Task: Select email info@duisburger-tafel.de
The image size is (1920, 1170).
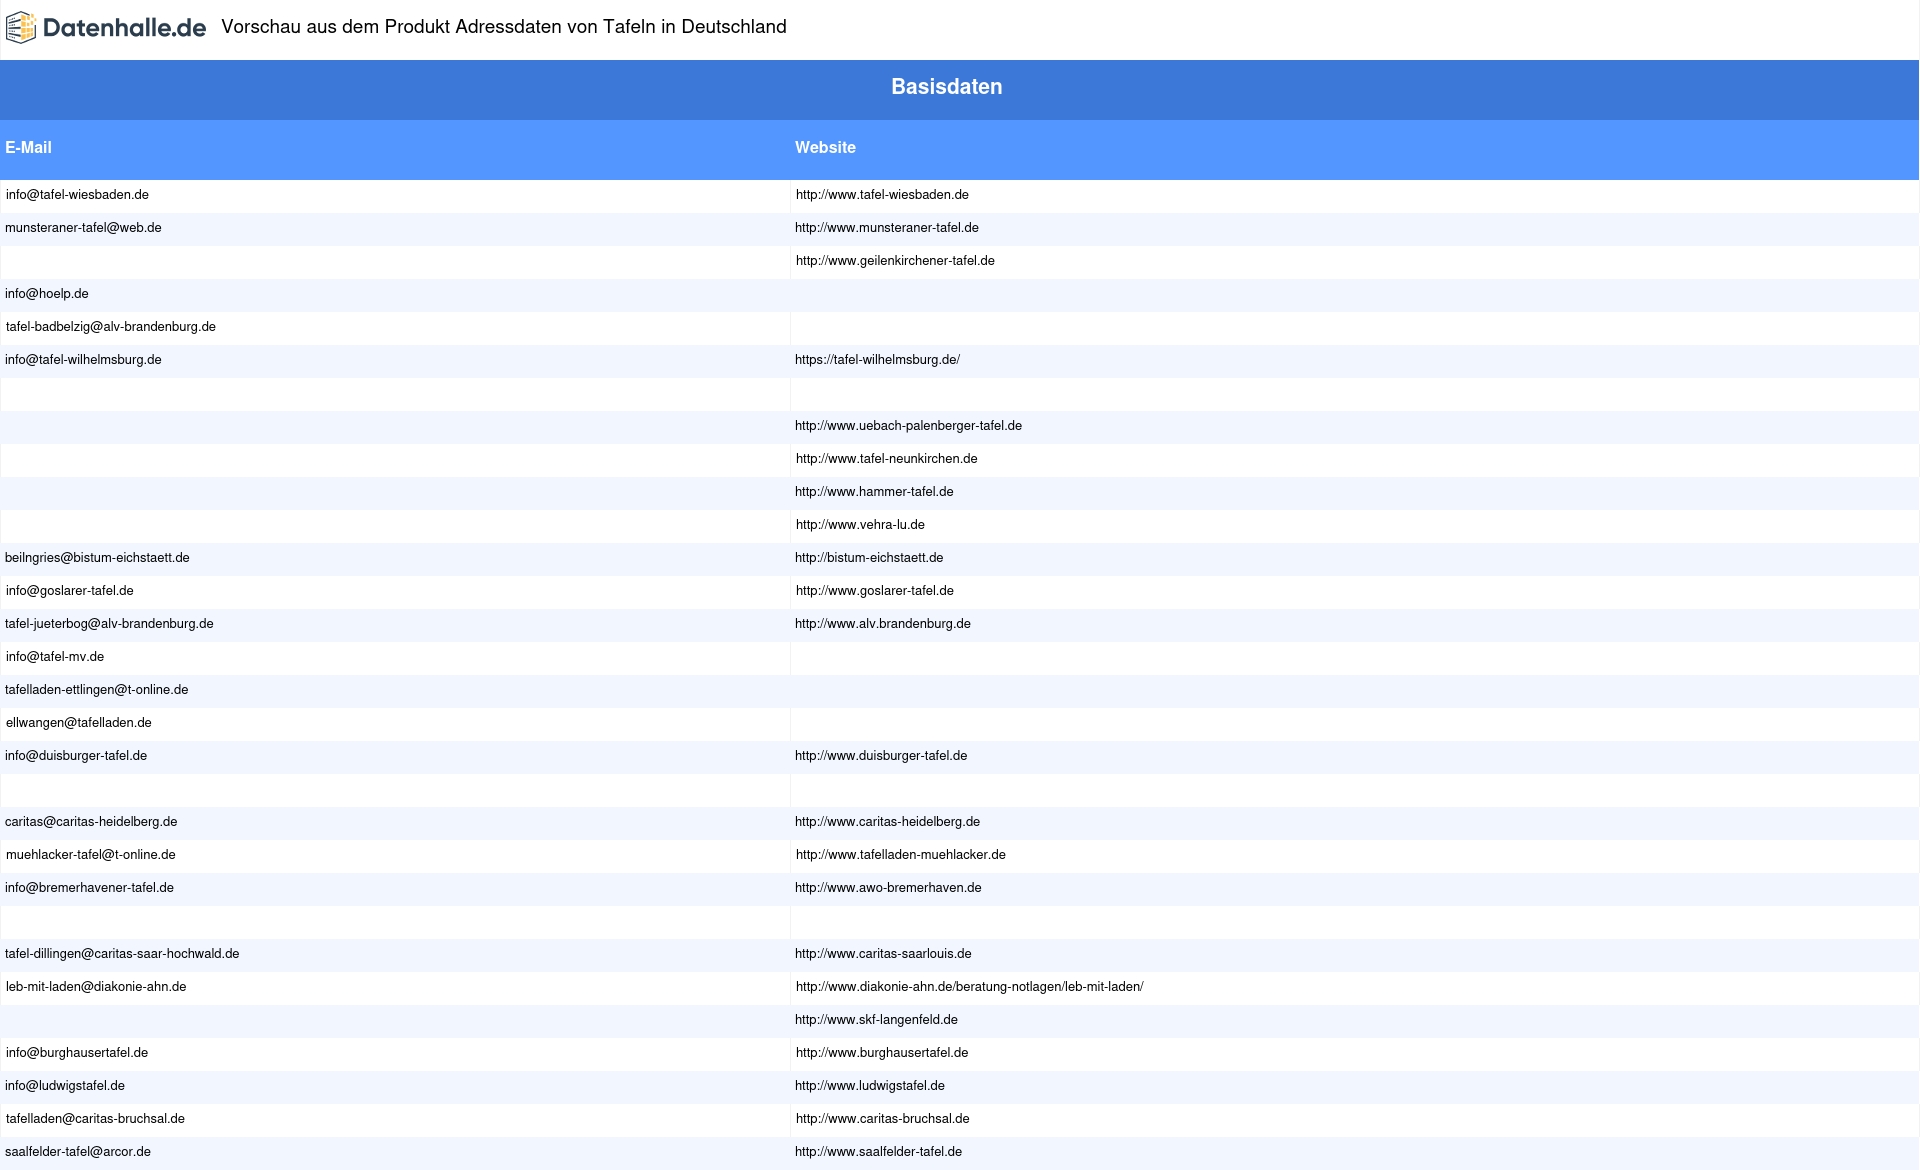Action: 76,756
